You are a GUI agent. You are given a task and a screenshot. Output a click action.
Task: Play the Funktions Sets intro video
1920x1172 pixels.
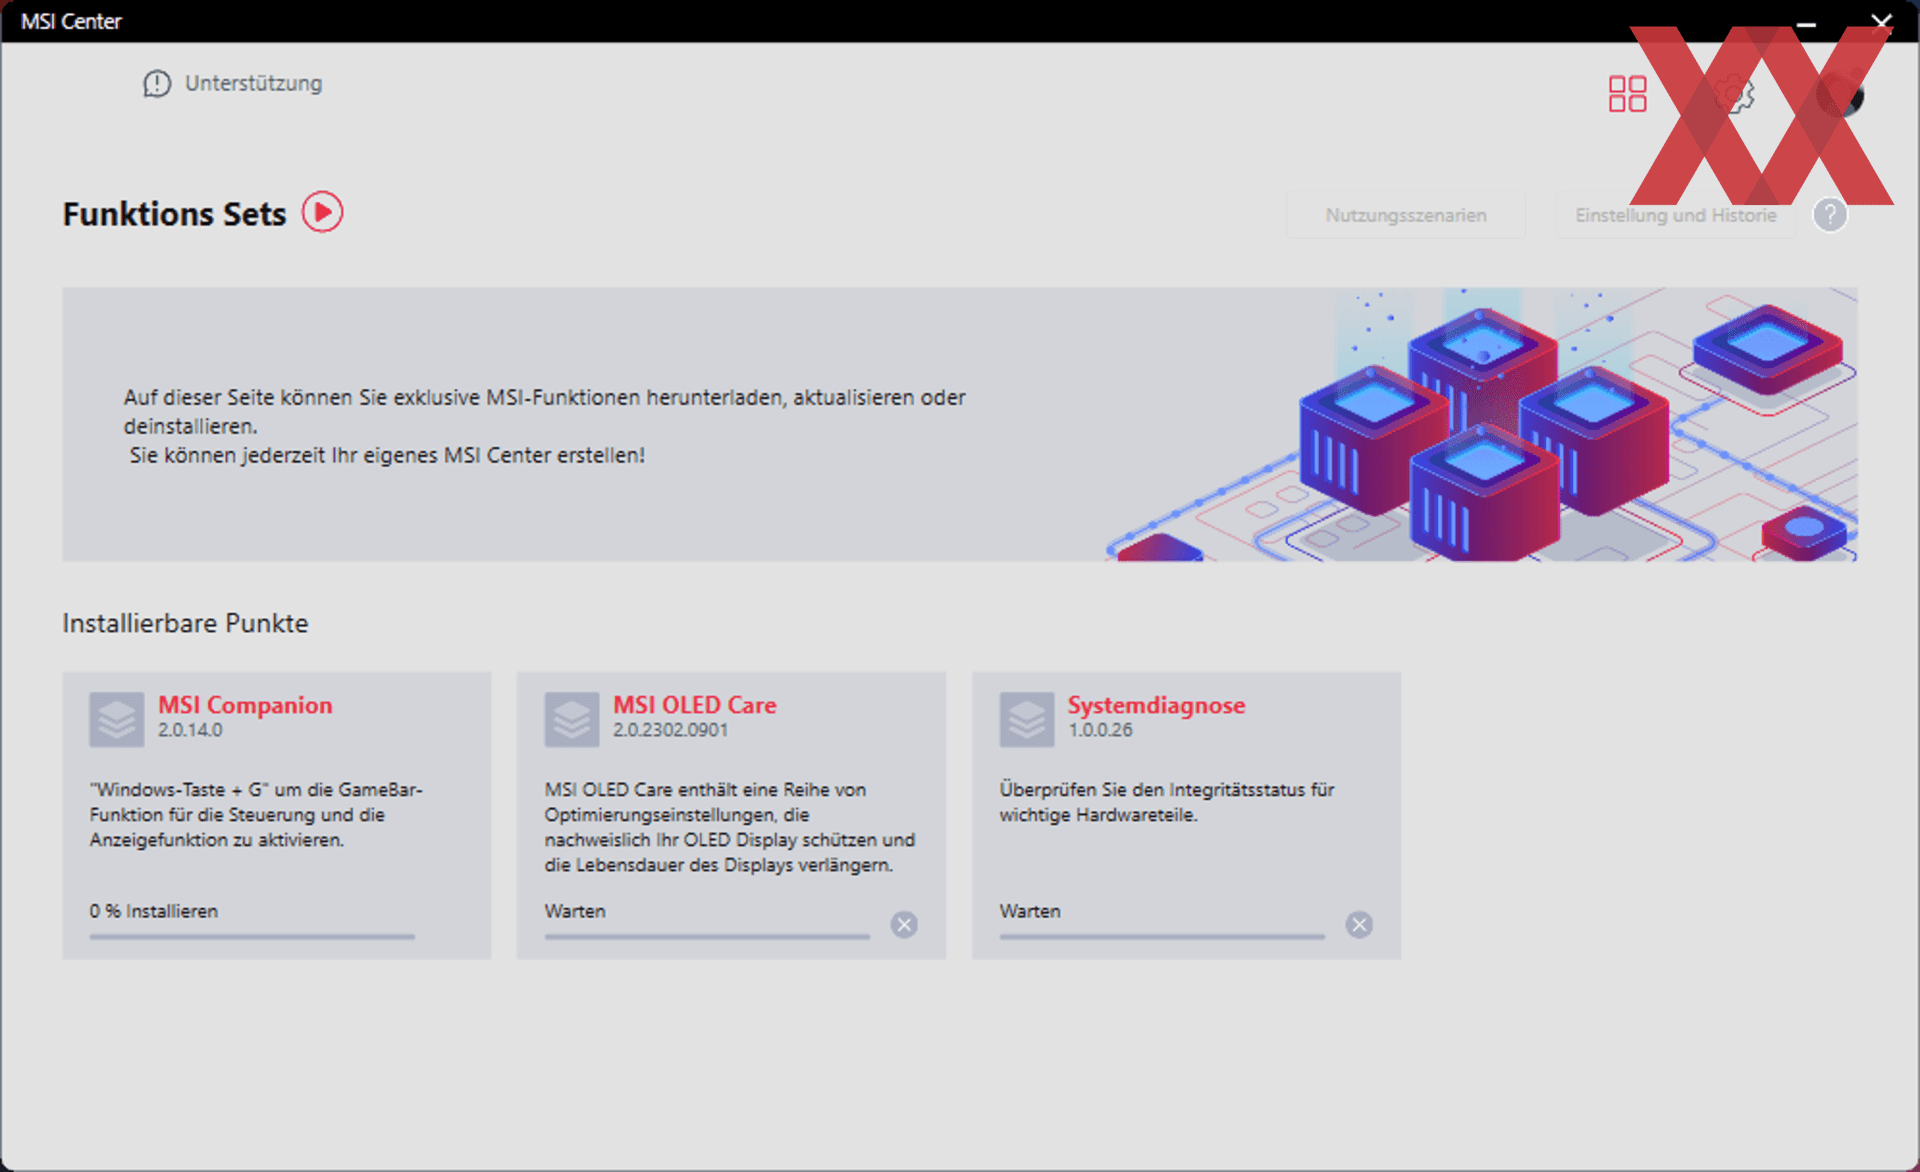pyautogui.click(x=323, y=212)
